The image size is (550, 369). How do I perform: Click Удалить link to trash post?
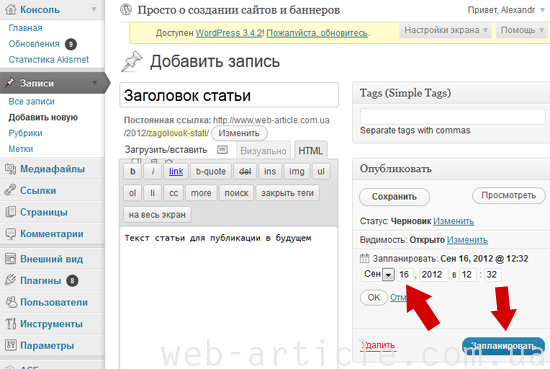tap(378, 345)
